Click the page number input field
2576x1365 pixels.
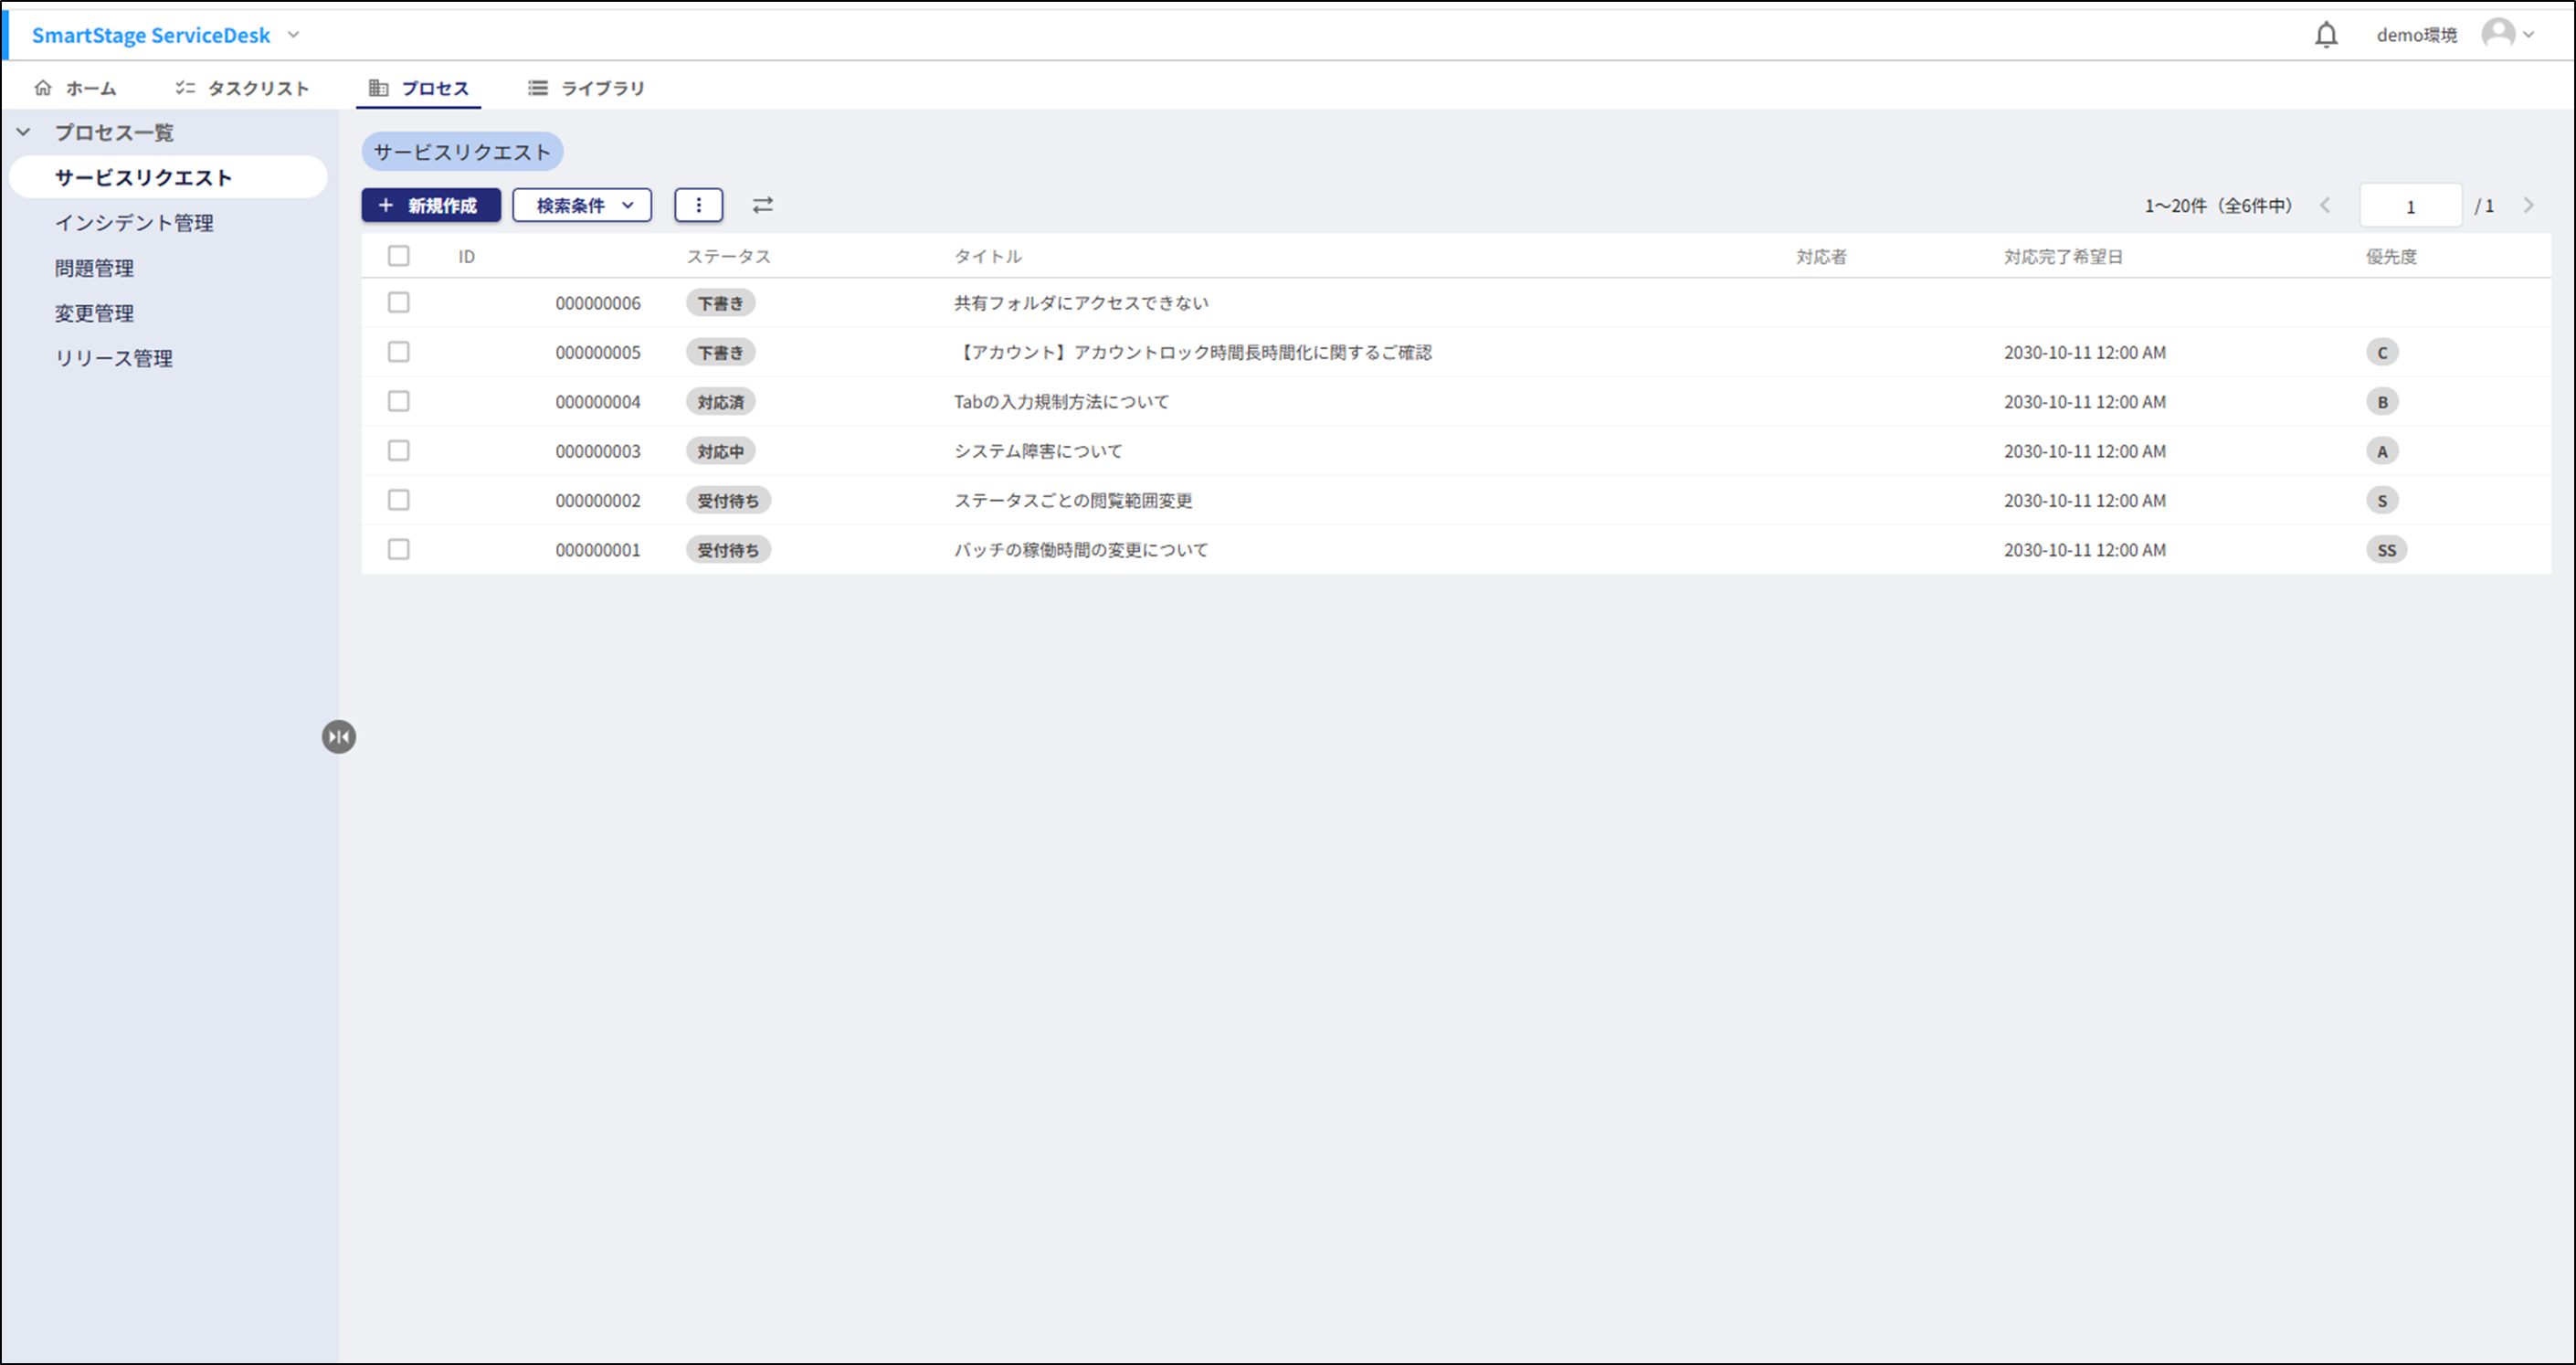click(x=2409, y=206)
